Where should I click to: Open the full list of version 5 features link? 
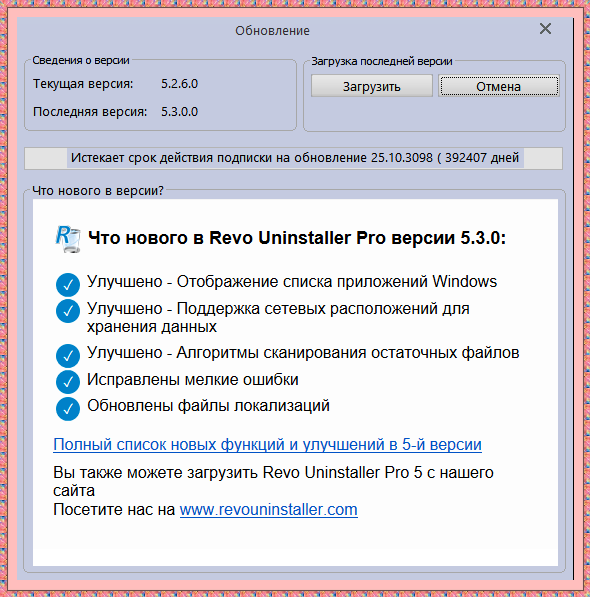click(267, 444)
